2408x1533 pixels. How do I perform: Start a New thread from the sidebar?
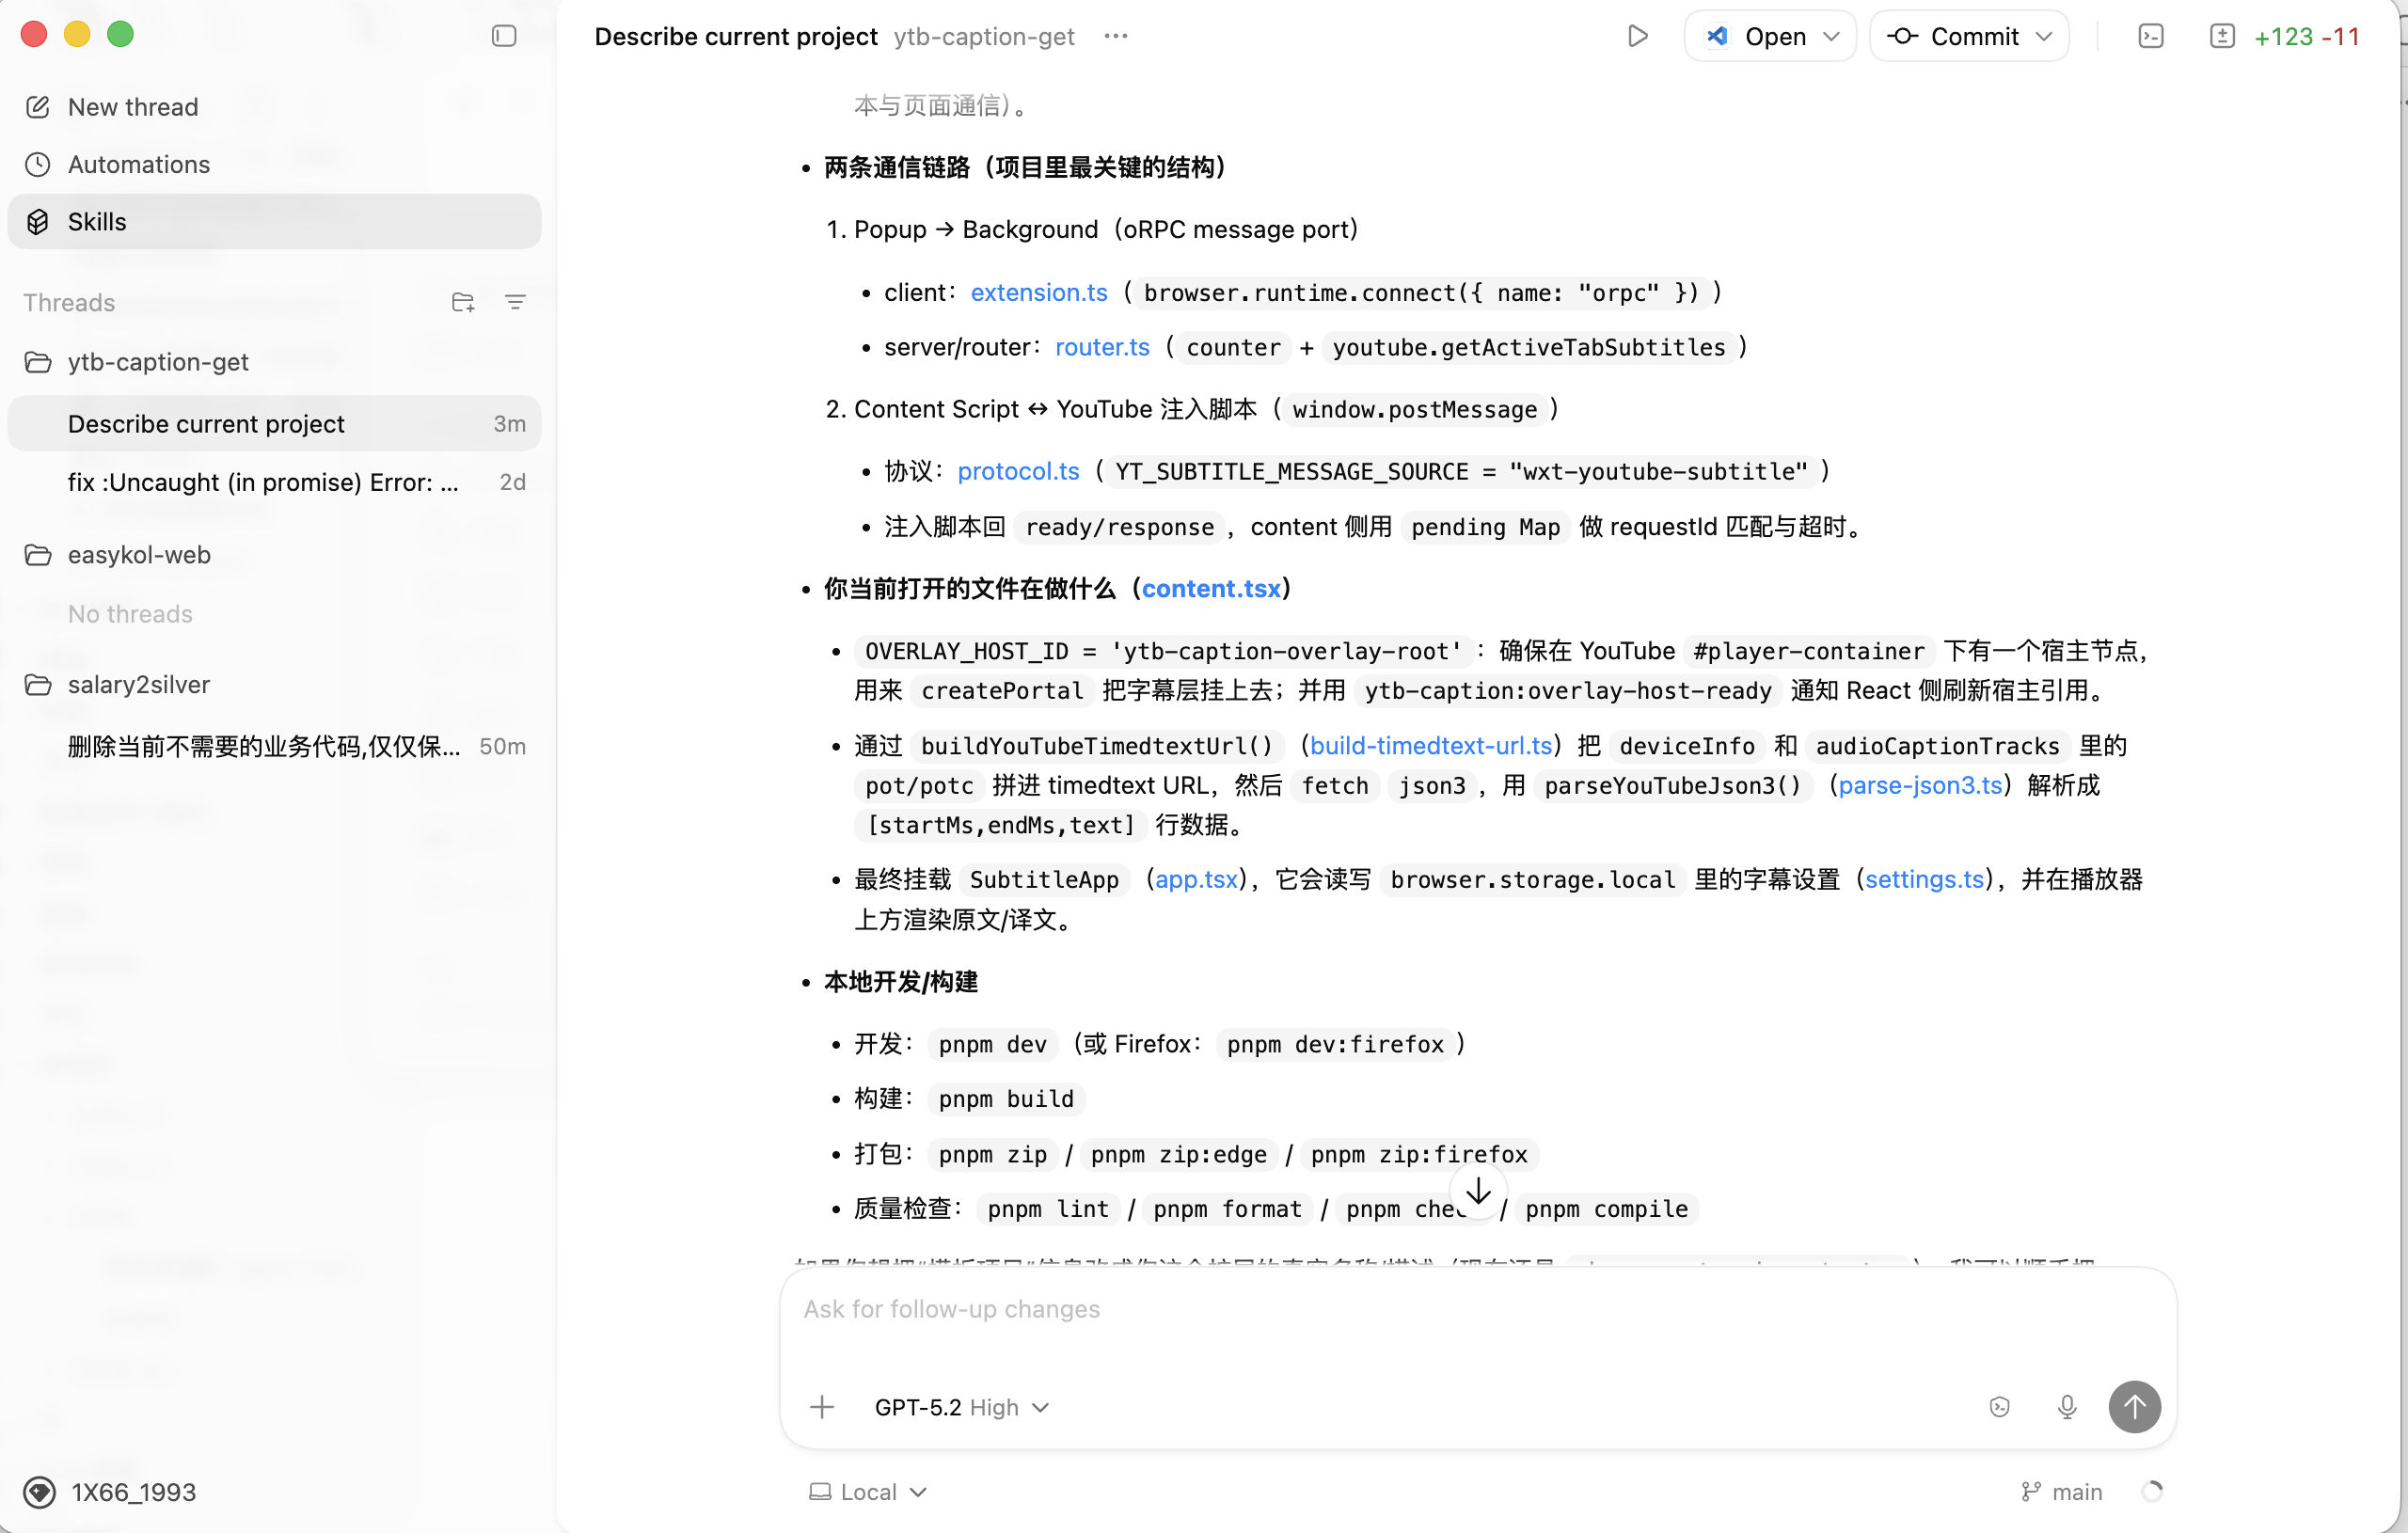pyautogui.click(x=132, y=106)
